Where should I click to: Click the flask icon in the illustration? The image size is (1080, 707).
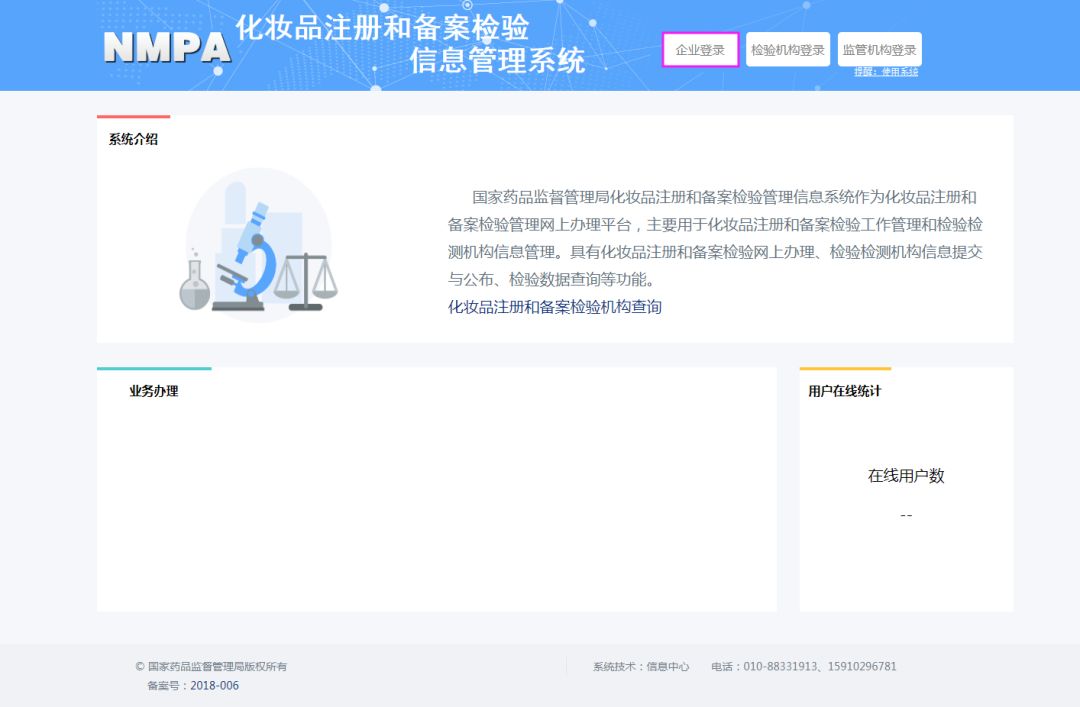pos(192,286)
